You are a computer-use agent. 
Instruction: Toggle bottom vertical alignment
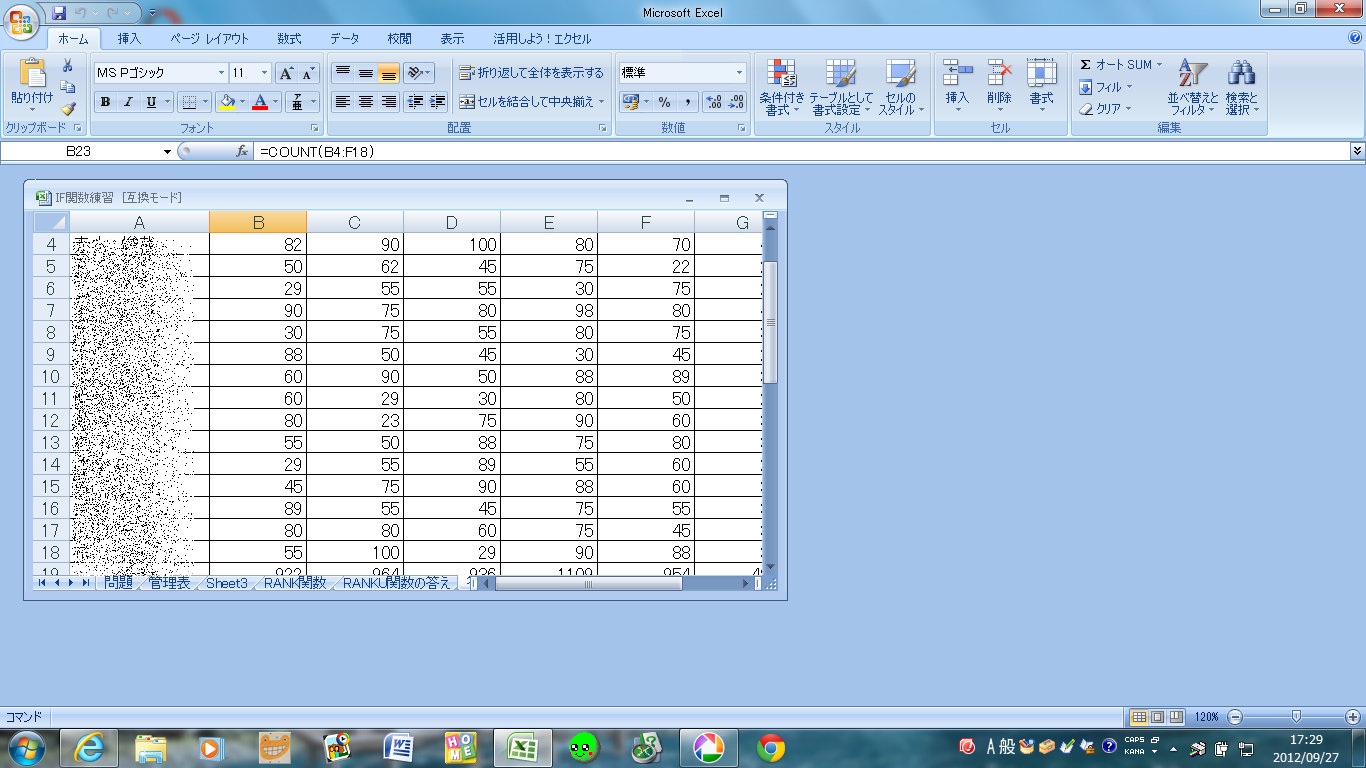[389, 73]
